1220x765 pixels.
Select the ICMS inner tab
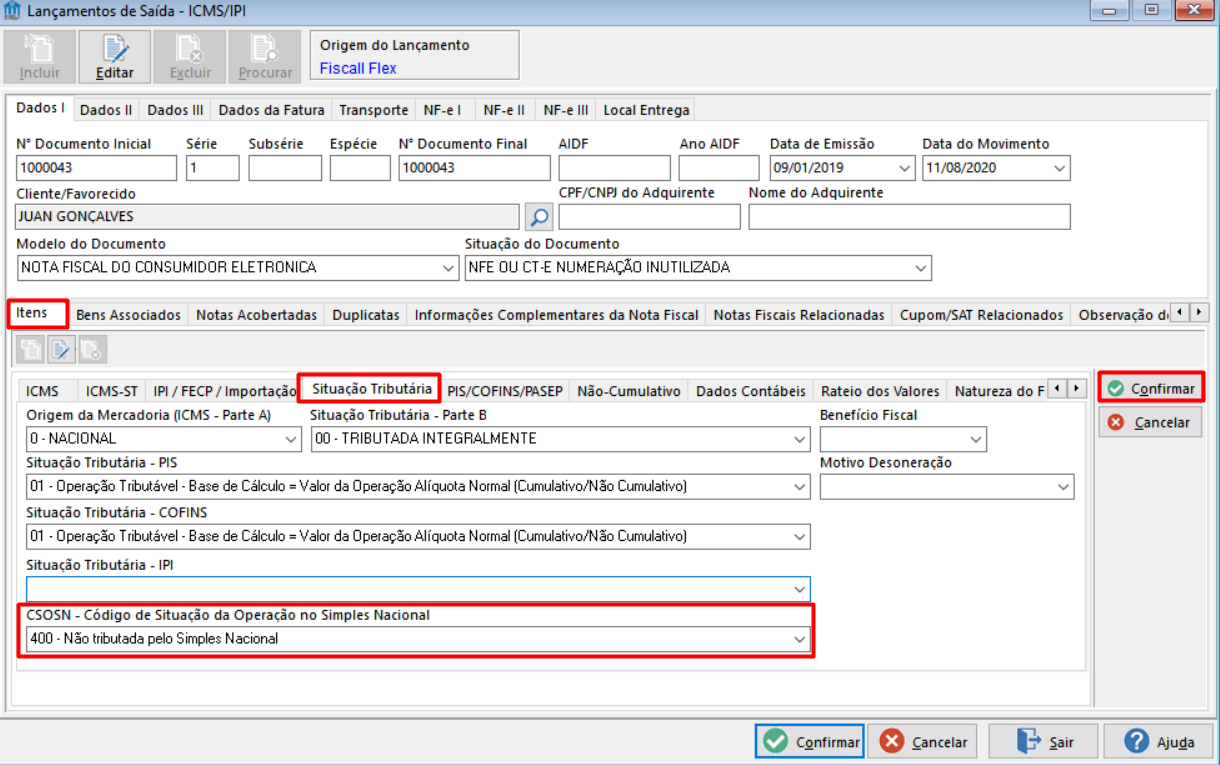point(43,391)
